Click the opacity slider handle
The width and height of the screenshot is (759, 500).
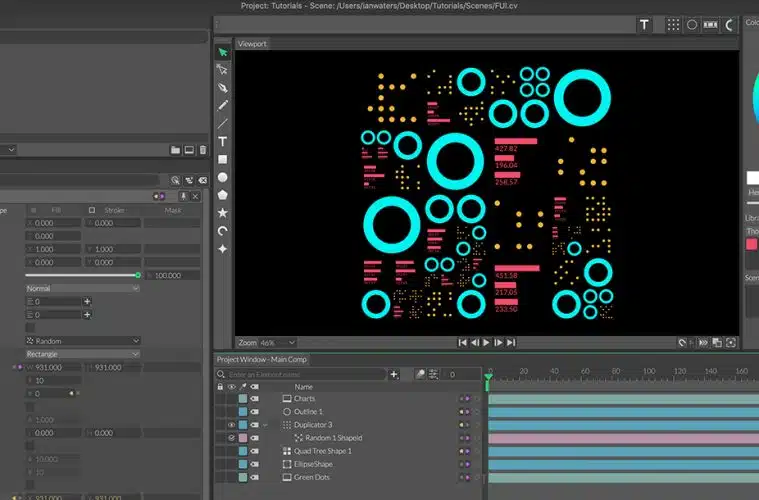[x=138, y=274]
